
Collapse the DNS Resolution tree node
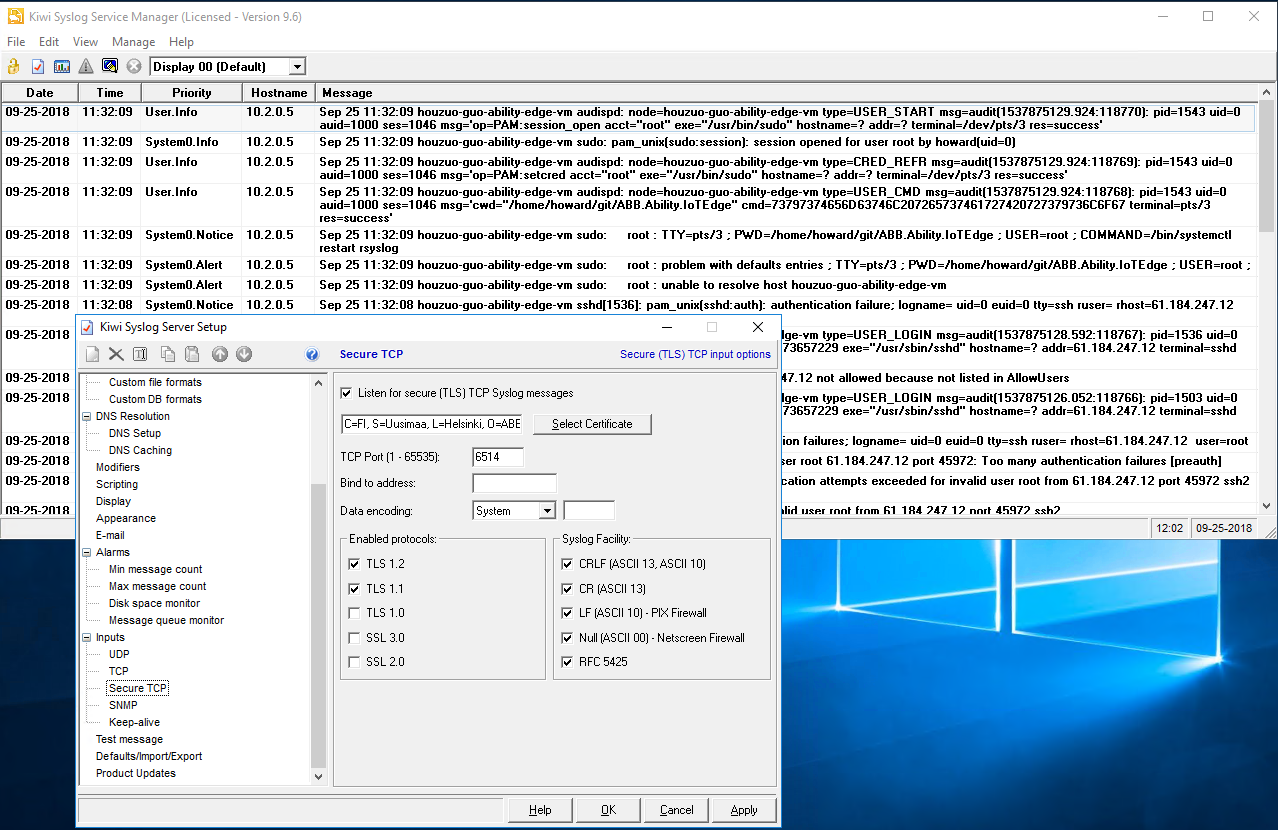pyautogui.click(x=86, y=416)
